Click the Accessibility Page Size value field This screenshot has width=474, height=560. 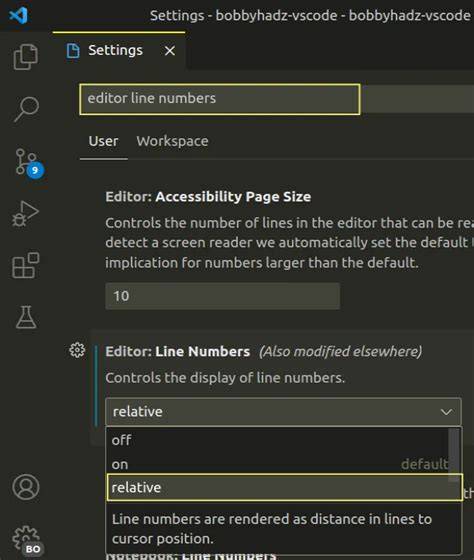pyautogui.click(x=223, y=296)
